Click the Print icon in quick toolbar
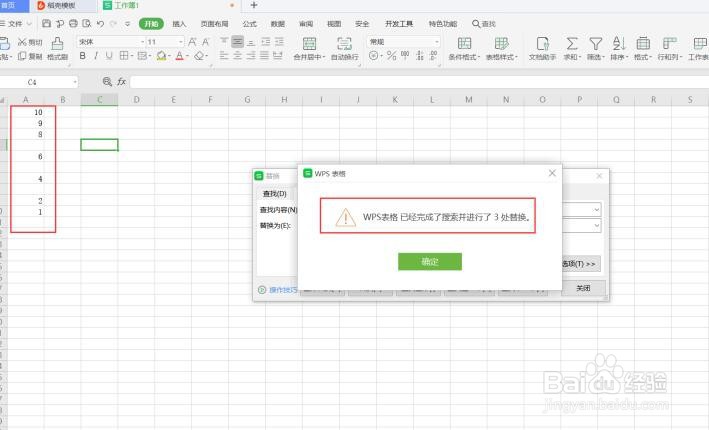This screenshot has height=430, width=709. [x=73, y=24]
